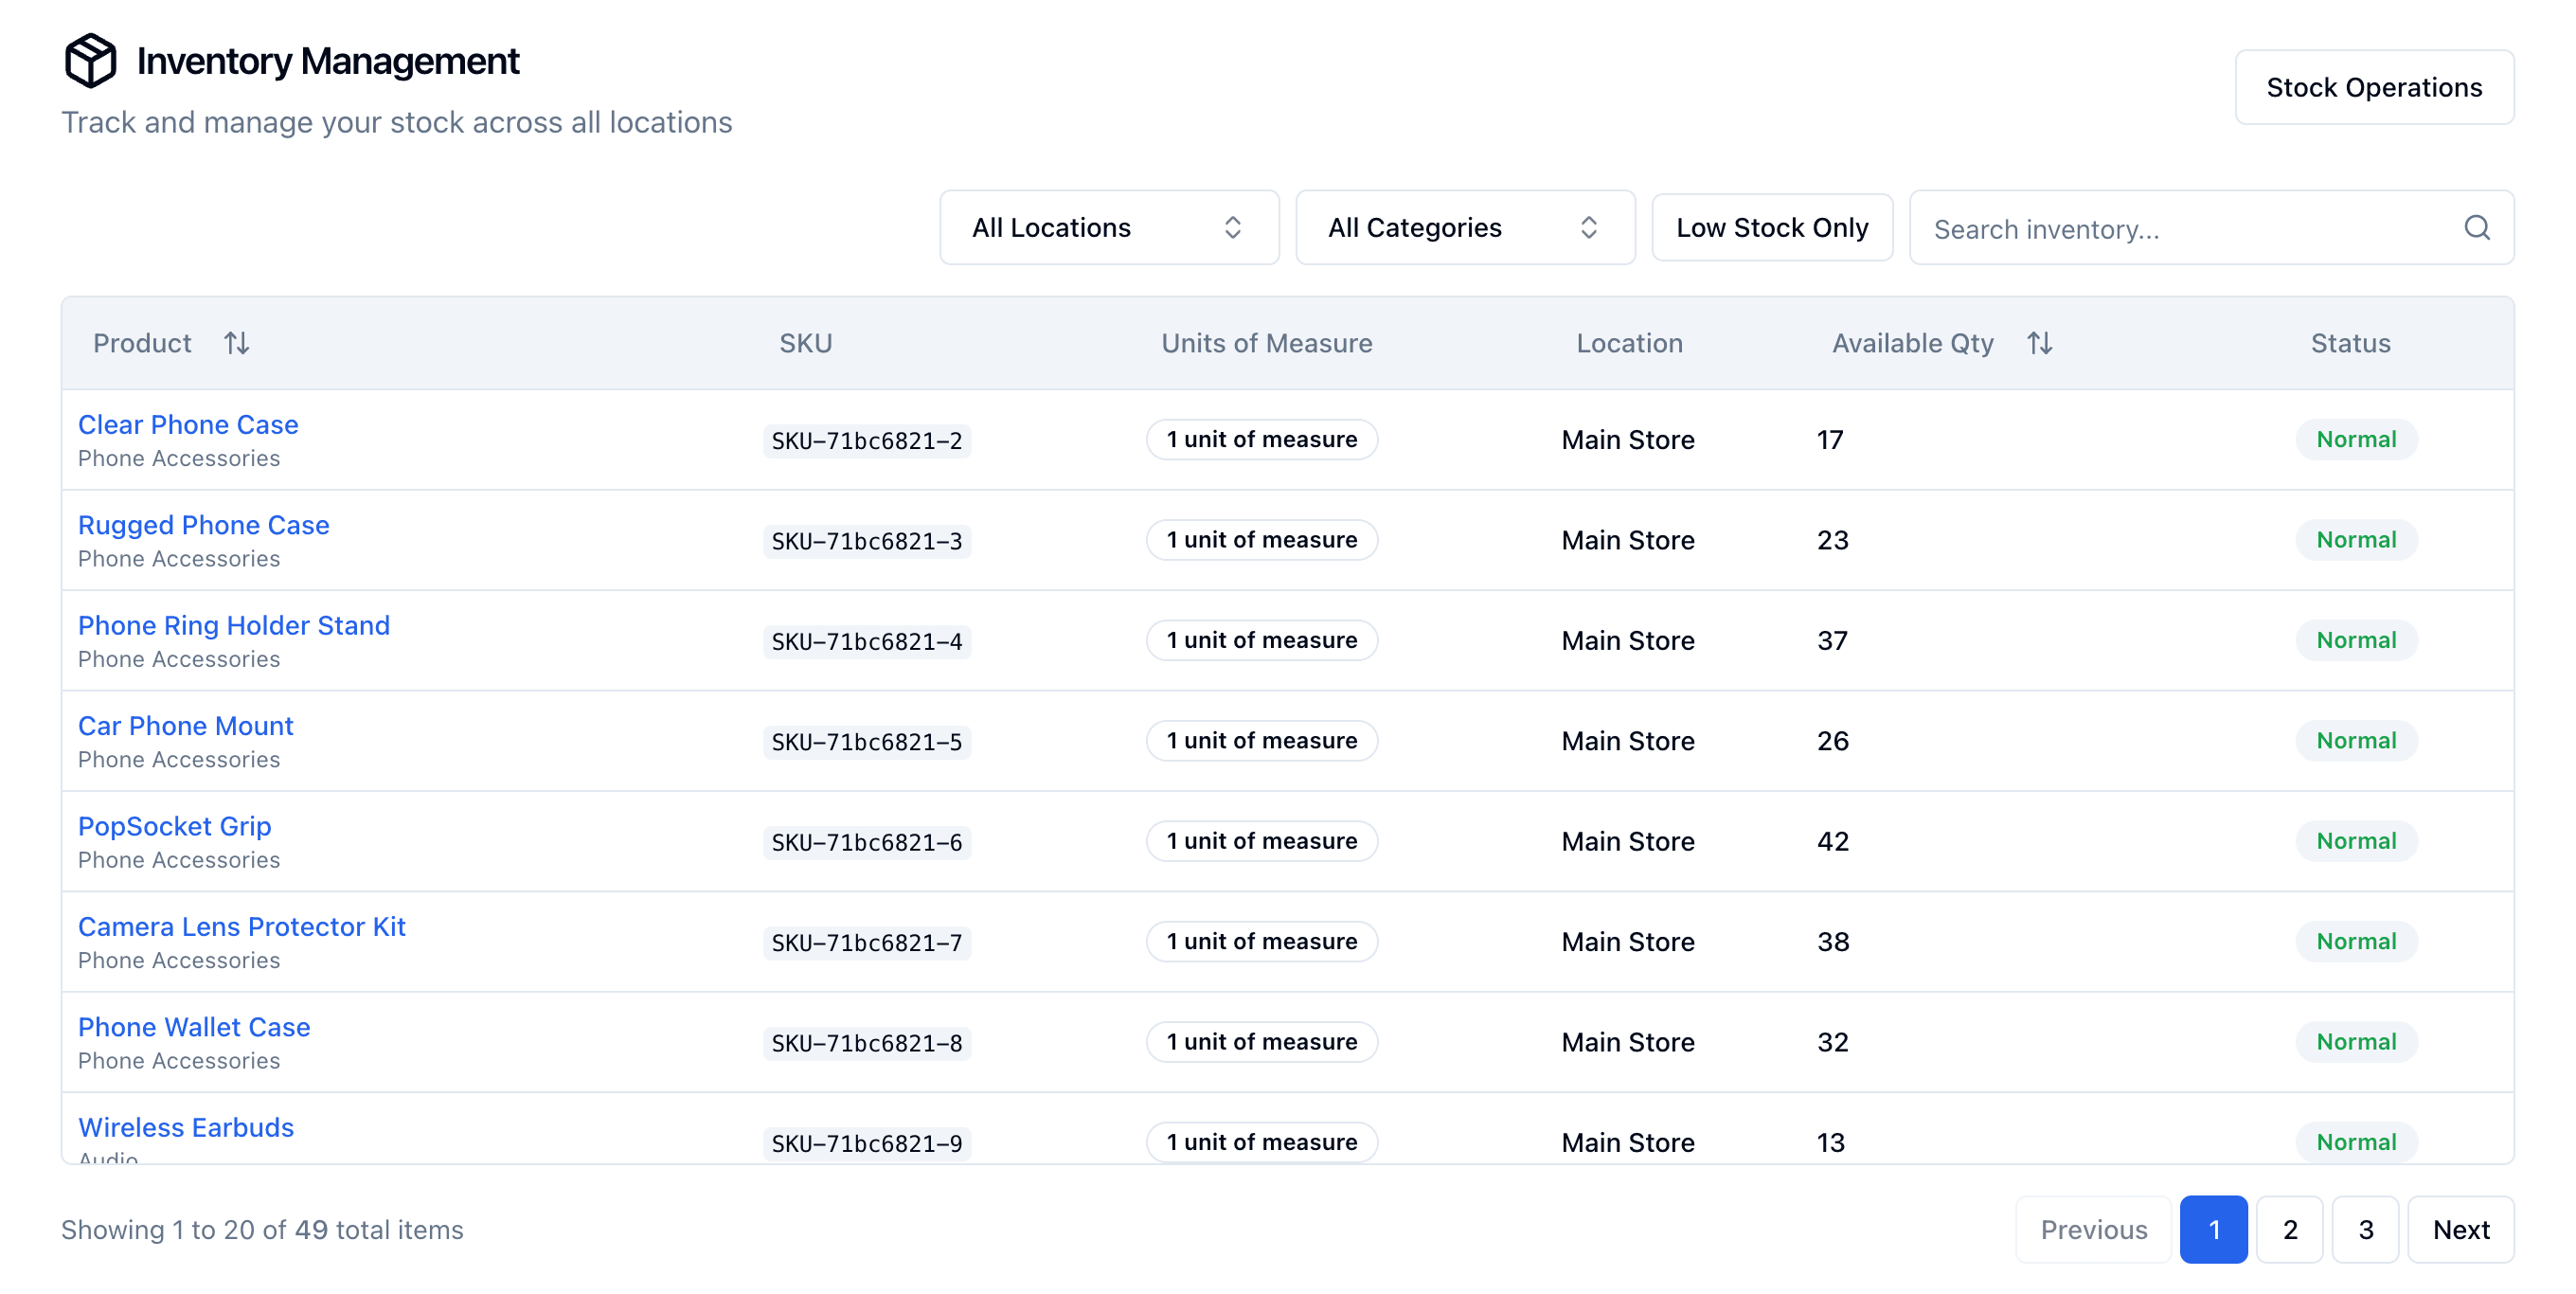This screenshot has height=1294, width=2576.
Task: Click SKU-71bc6821-7 cell
Action: pyautogui.click(x=867, y=942)
